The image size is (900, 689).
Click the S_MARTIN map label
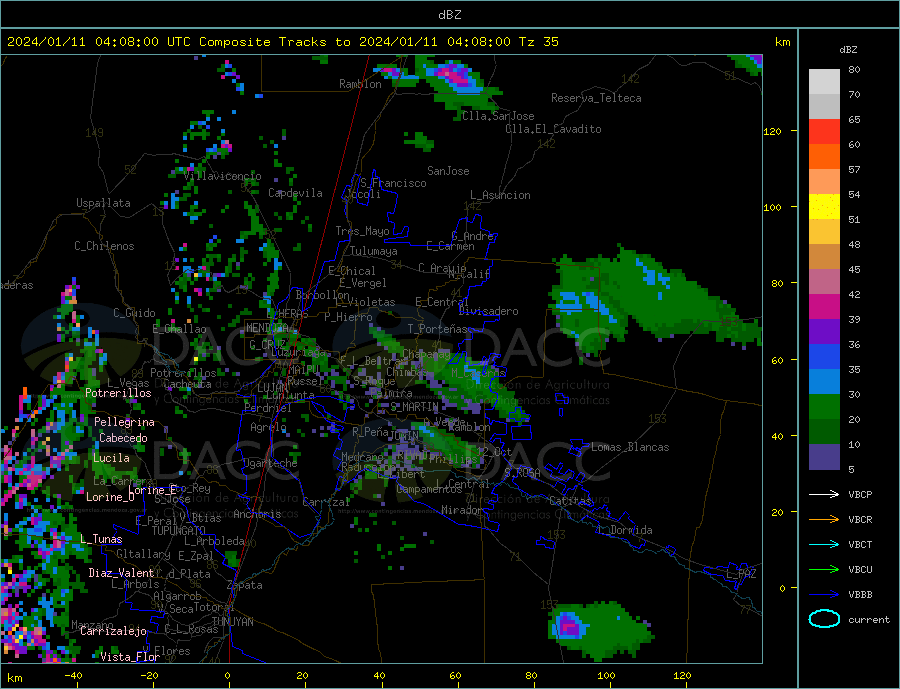[x=414, y=407]
